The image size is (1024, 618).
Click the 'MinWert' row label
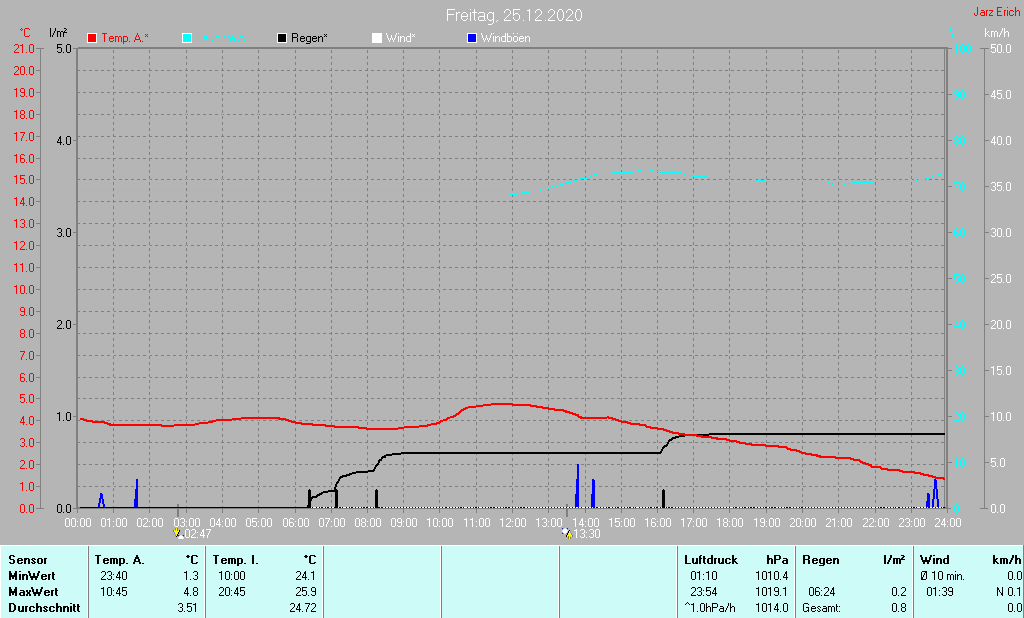pos(32,576)
